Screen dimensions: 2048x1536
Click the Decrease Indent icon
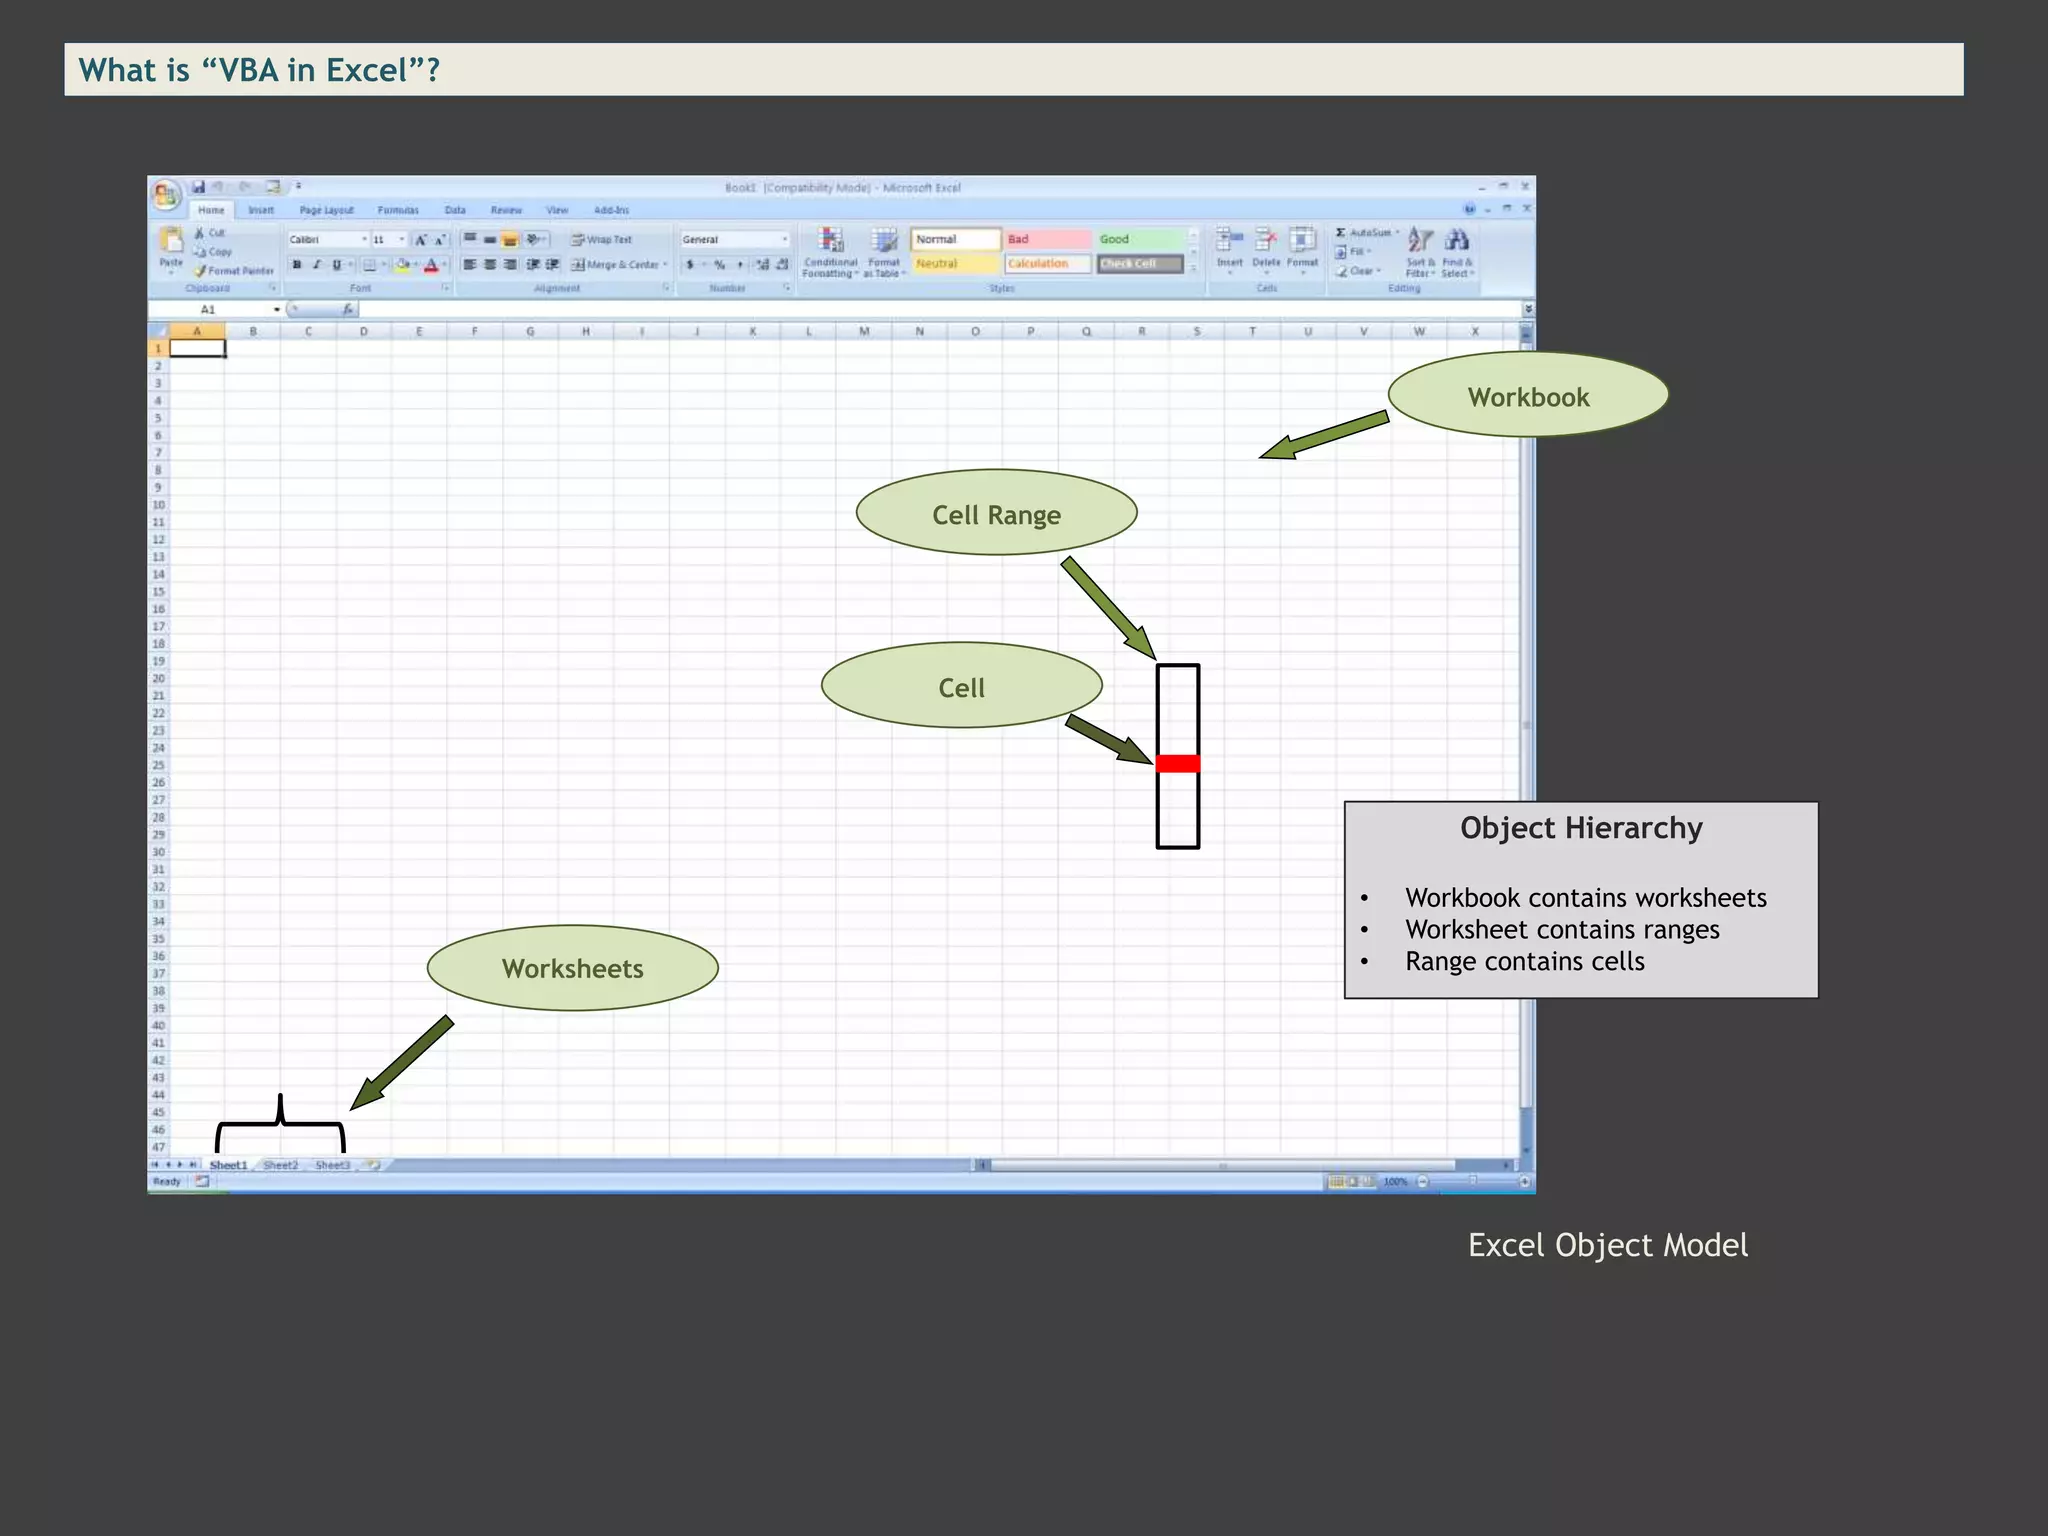point(533,265)
